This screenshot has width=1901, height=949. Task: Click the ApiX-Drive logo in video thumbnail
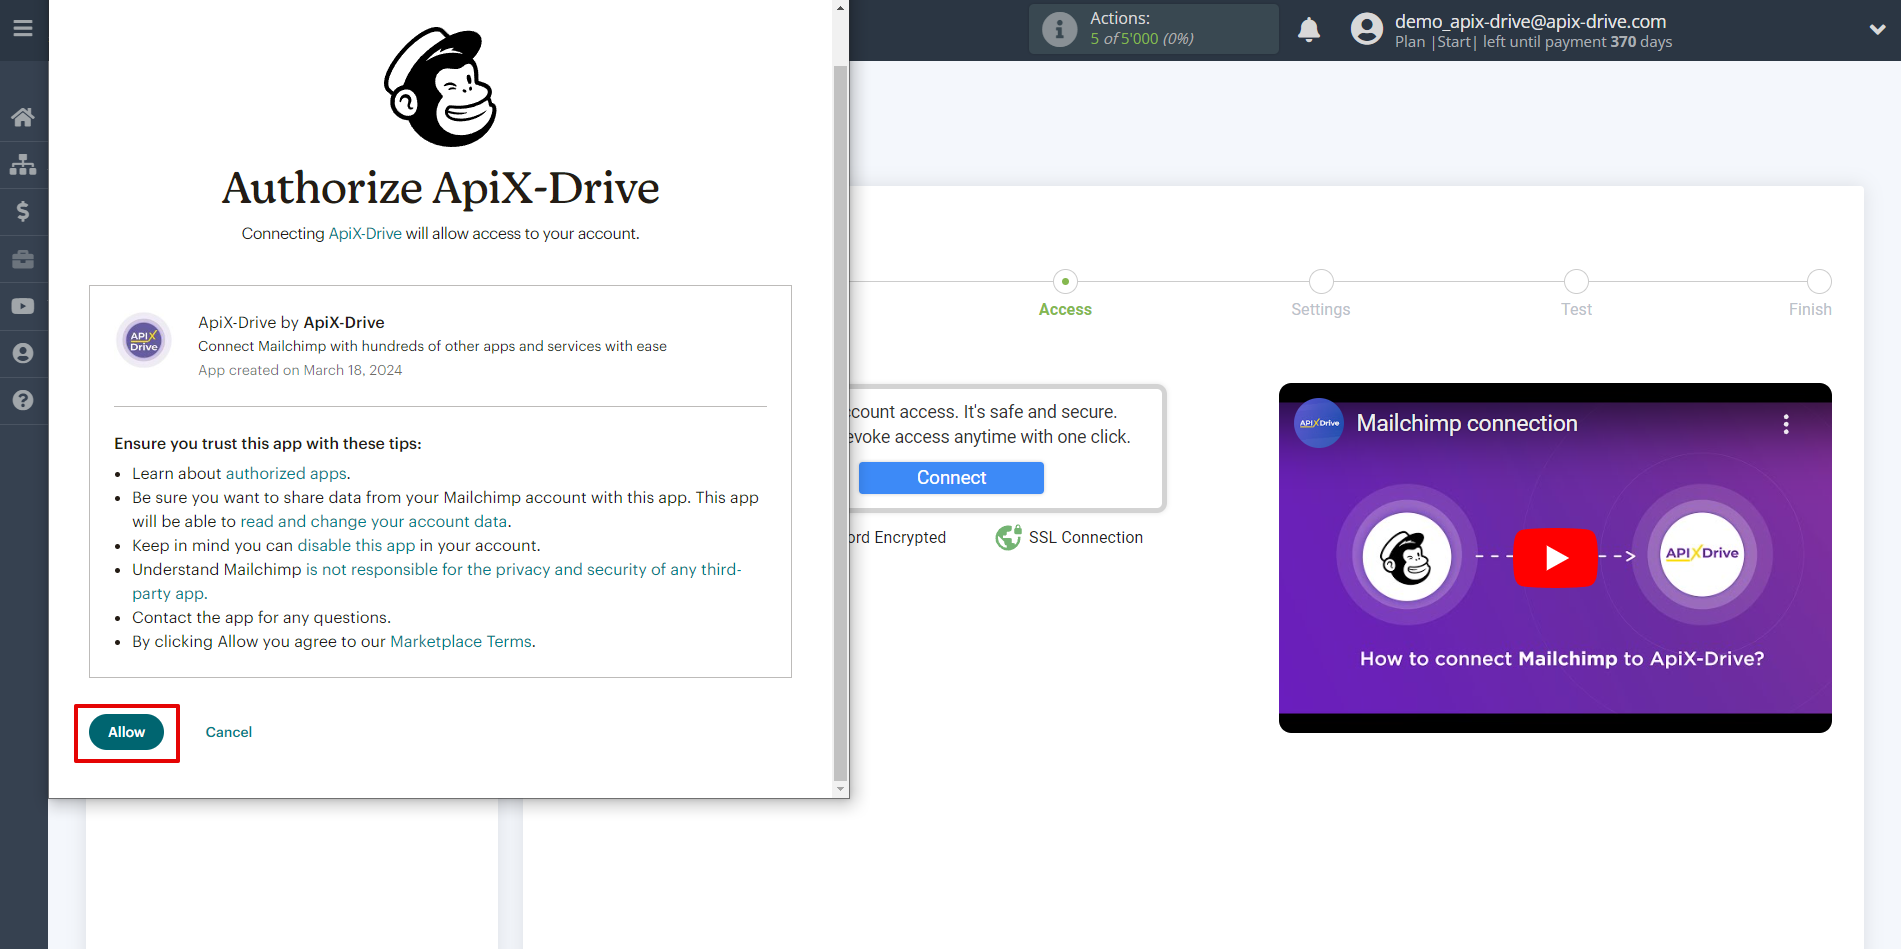point(1702,554)
